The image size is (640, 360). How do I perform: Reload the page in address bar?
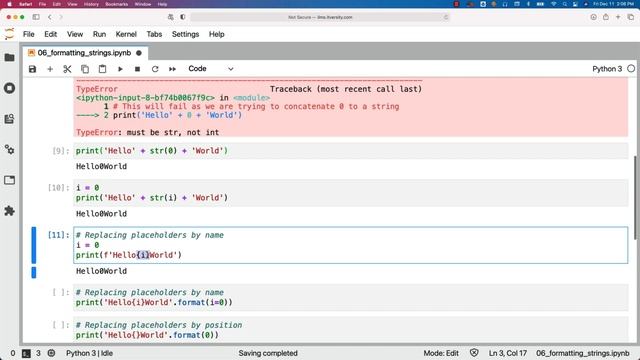tap(446, 17)
